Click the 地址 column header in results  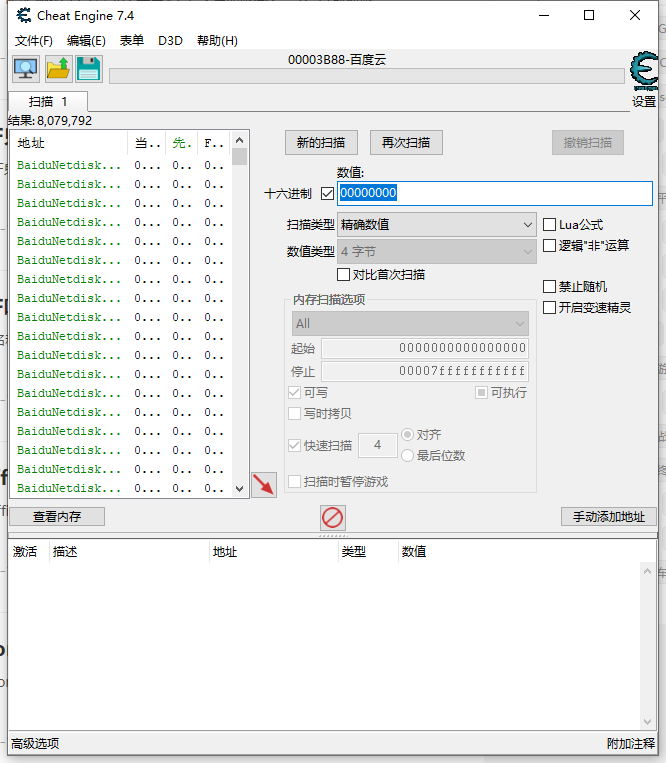(x=69, y=143)
